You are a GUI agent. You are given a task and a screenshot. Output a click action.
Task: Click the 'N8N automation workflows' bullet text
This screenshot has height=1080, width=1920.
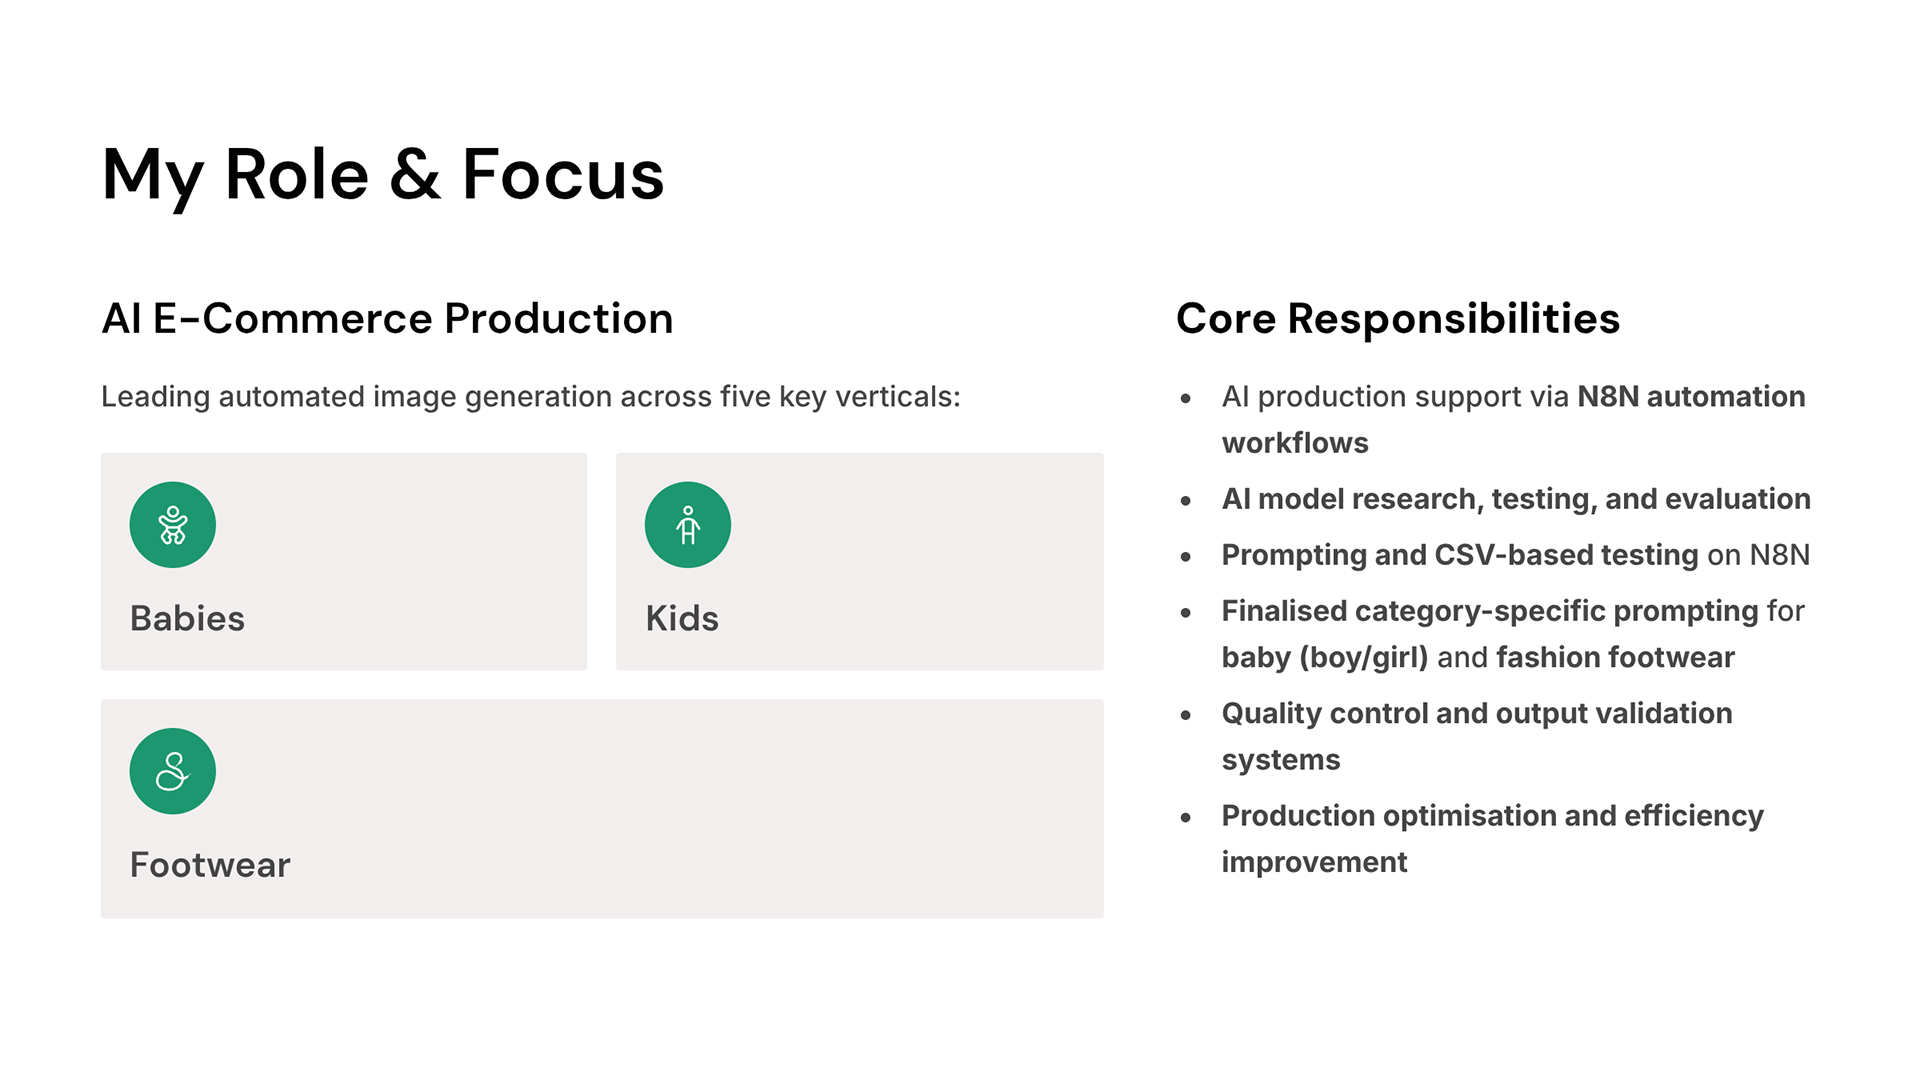(1513, 419)
